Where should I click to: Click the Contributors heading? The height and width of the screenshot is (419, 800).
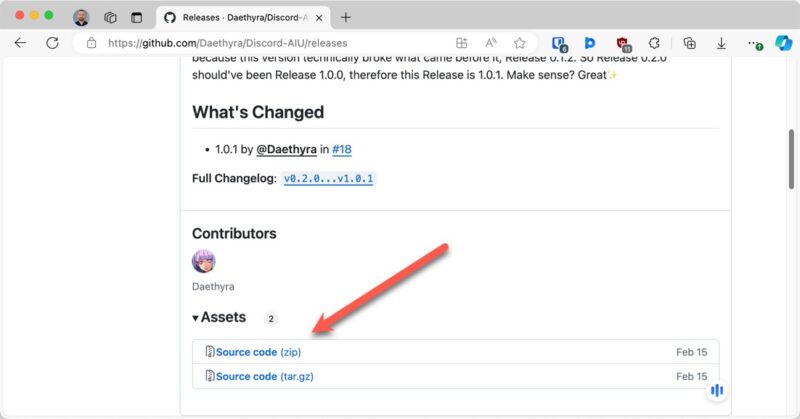tap(234, 234)
